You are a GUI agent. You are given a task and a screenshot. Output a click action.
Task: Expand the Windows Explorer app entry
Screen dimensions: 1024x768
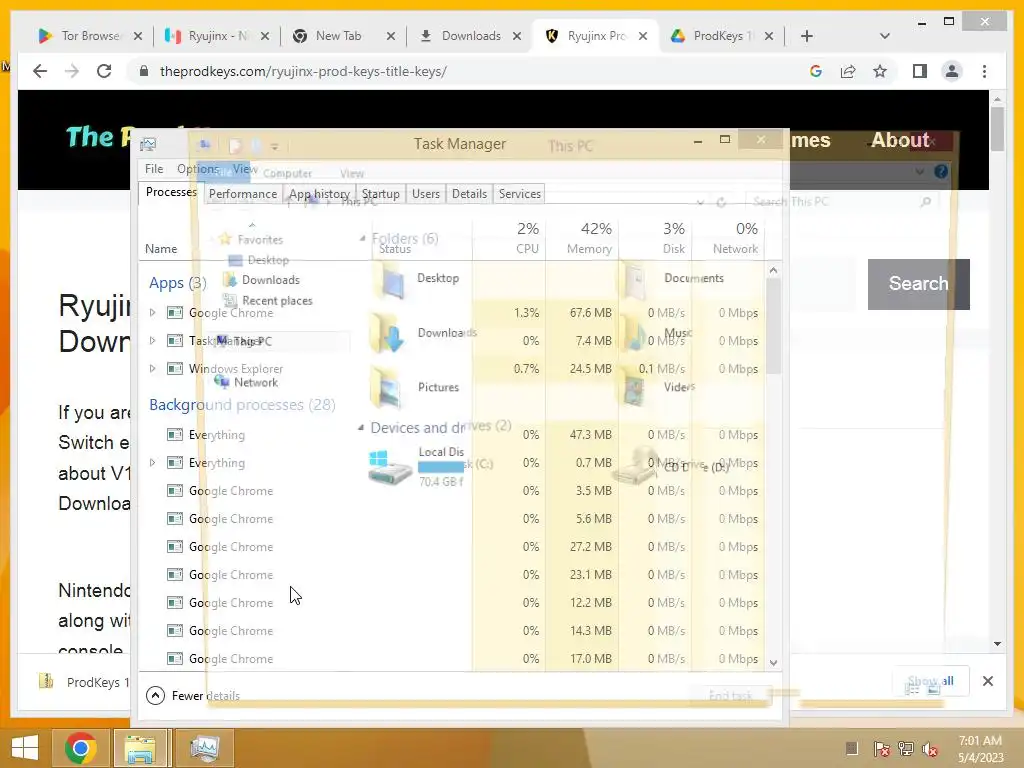[x=152, y=368]
